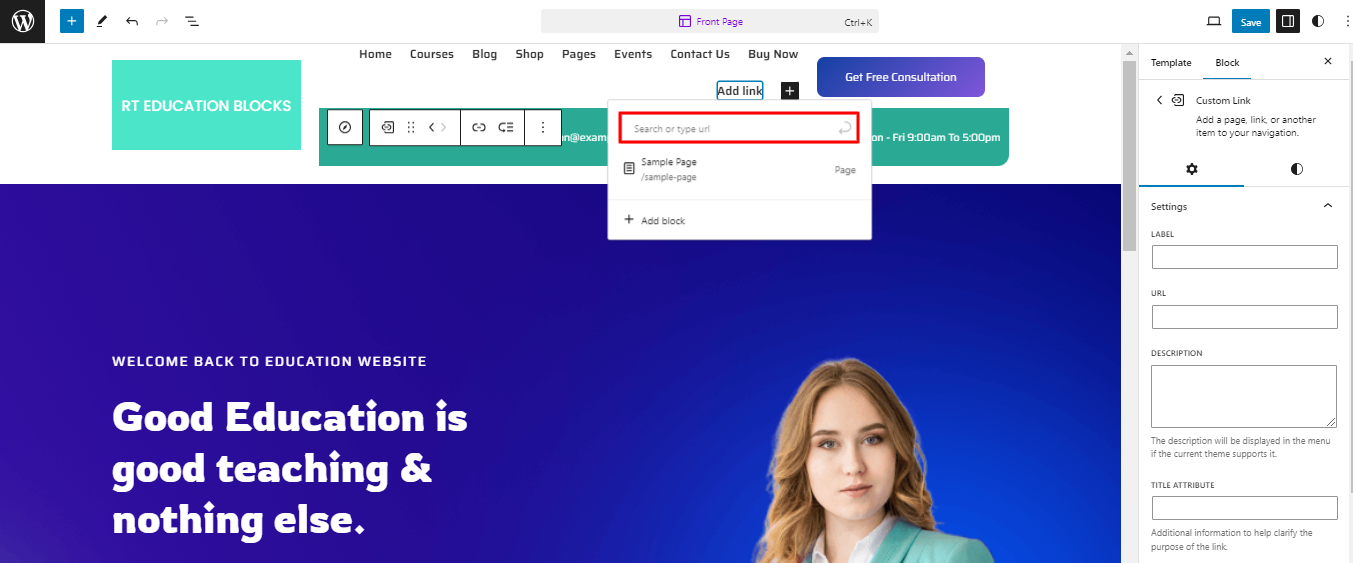Click the Link chain icon in block toolbar
This screenshot has height=563, width=1353.
[478, 127]
